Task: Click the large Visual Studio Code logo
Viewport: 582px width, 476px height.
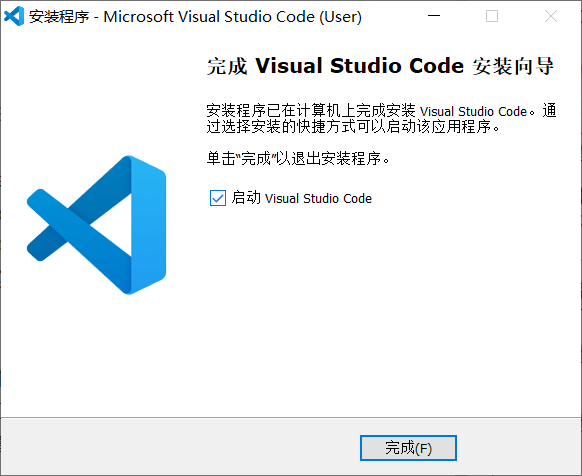Action: (x=97, y=225)
